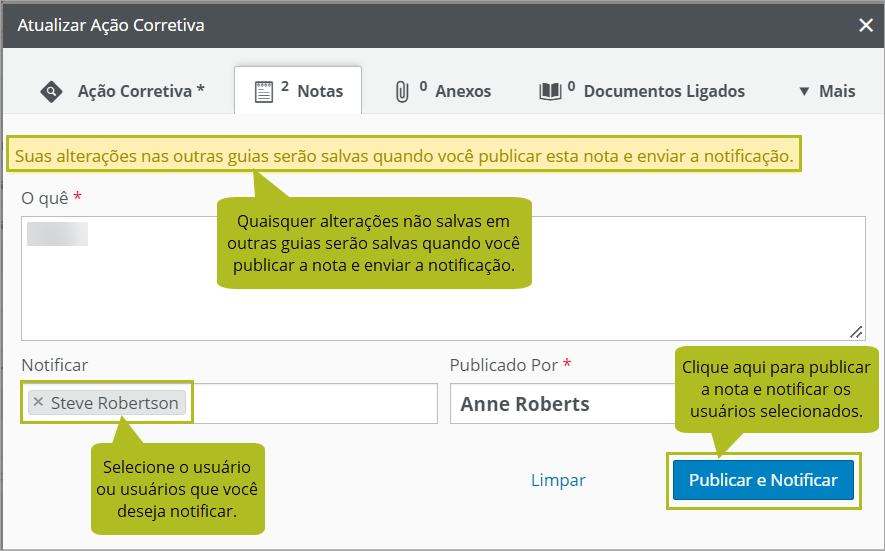
Task: Click the open book icon for Documentos Ligados
Action: tap(550, 92)
